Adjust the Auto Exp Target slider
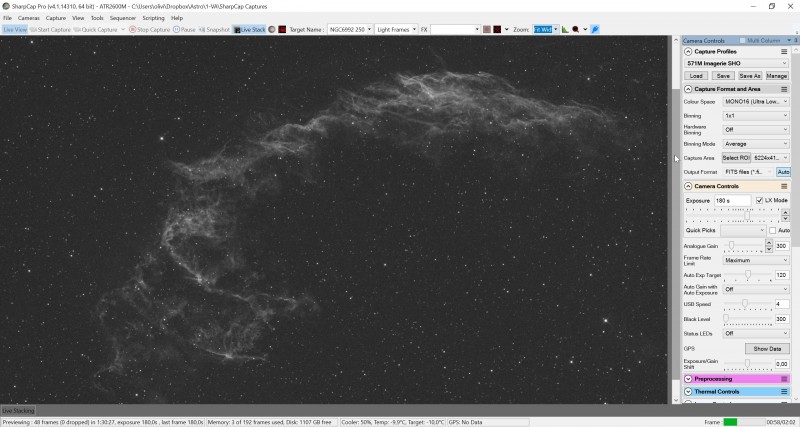The height and width of the screenshot is (427, 800). coord(747,275)
